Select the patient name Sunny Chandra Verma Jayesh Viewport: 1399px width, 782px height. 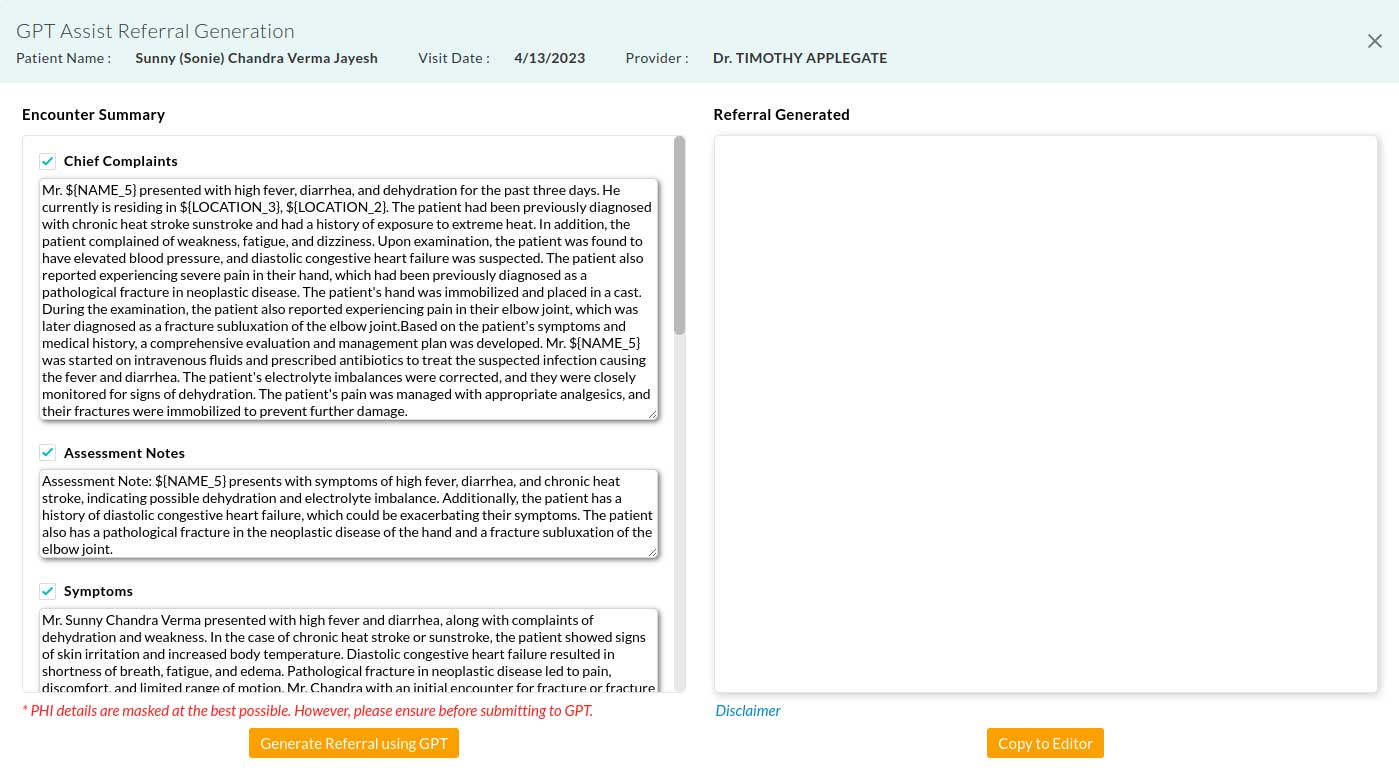pyautogui.click(x=256, y=58)
